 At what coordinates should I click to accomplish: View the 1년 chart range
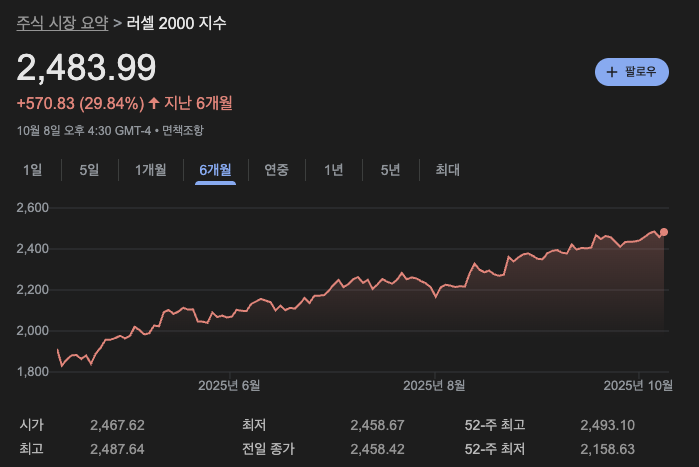[333, 170]
